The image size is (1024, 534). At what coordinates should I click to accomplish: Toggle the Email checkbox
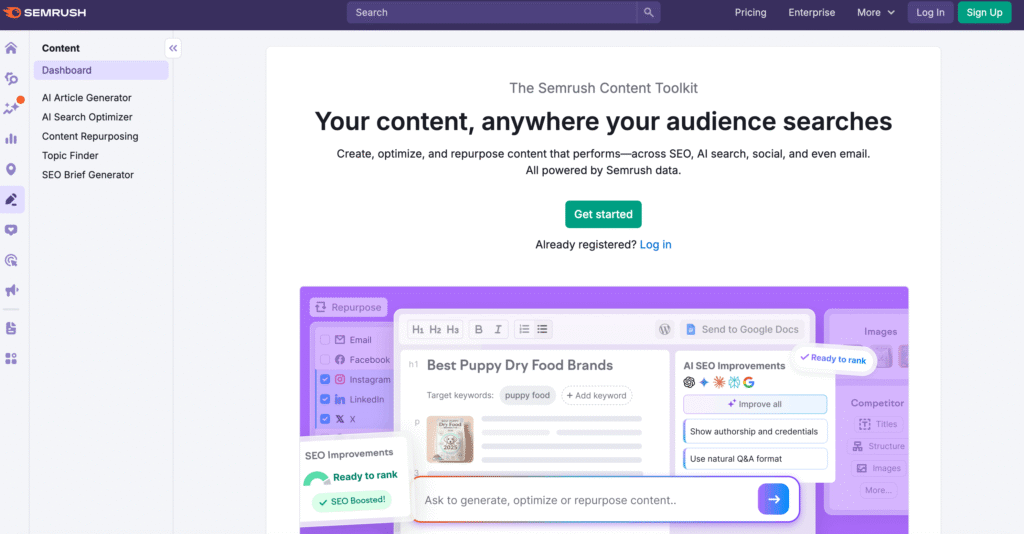(325, 339)
